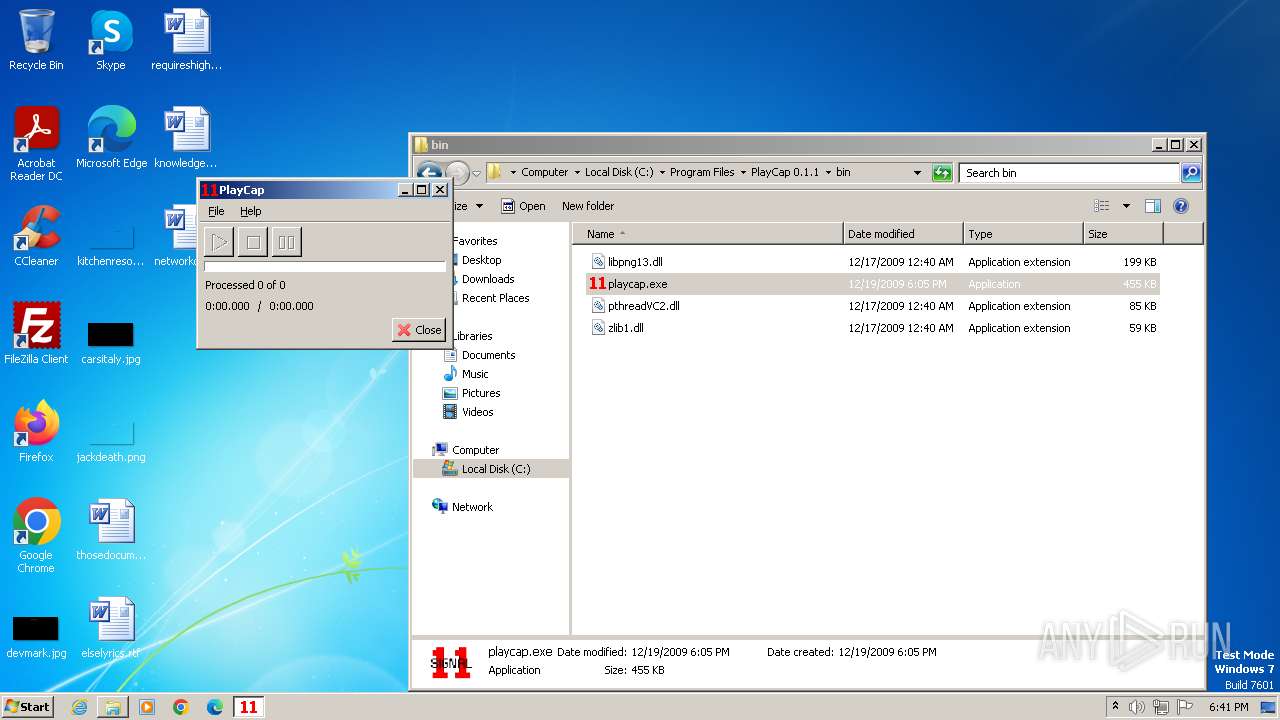Click the volume tray icon
The image size is (1280, 720).
1137,707
